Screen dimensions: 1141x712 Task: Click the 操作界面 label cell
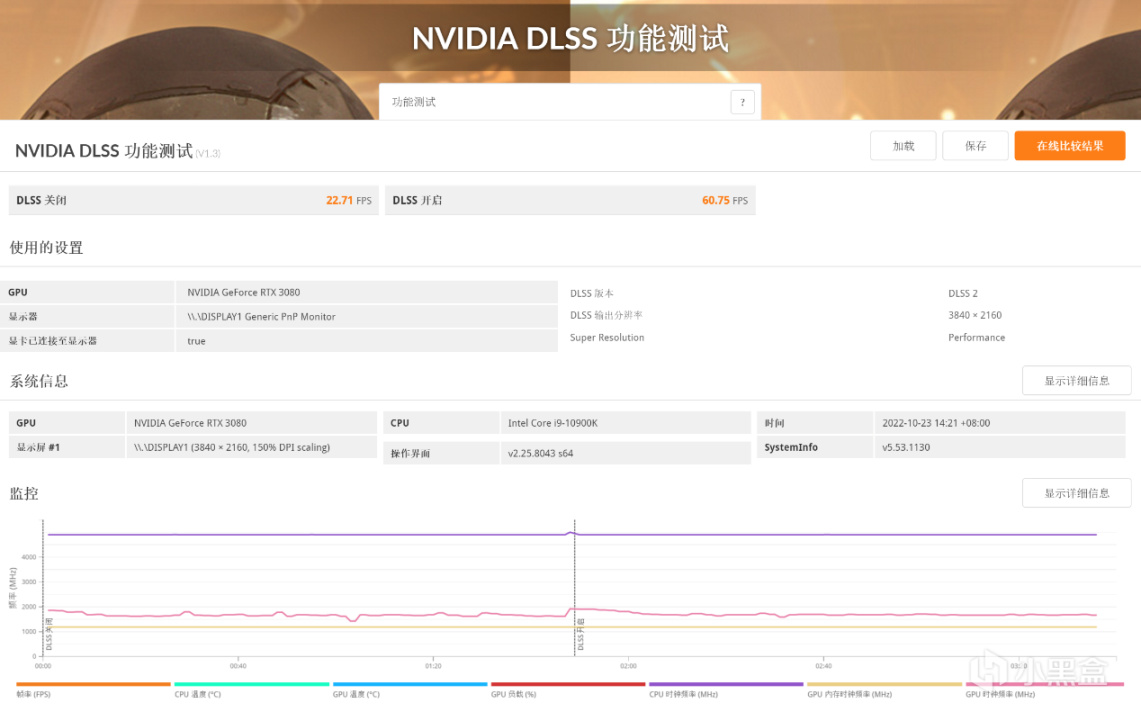[x=441, y=453]
